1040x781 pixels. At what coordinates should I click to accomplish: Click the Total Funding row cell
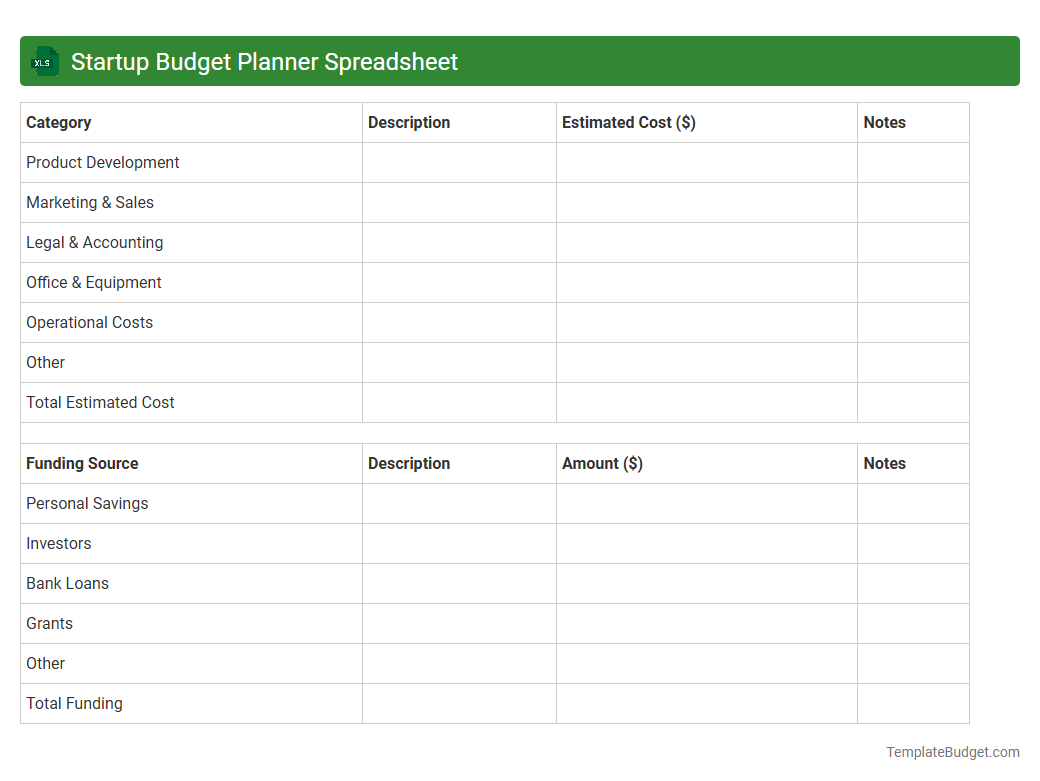pos(74,703)
